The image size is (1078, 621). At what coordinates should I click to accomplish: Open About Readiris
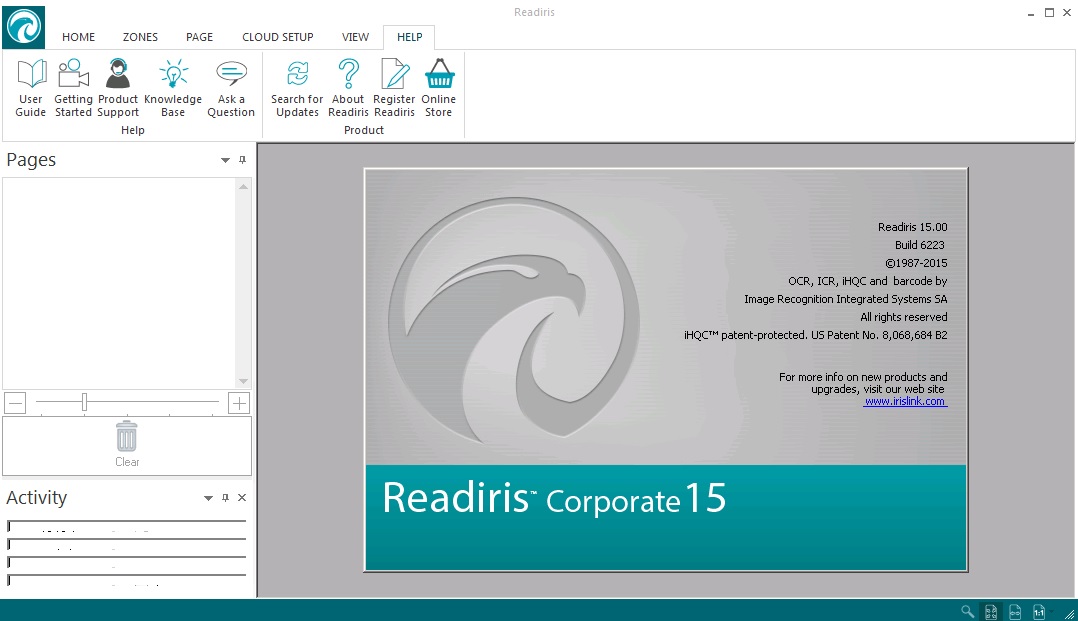(348, 88)
